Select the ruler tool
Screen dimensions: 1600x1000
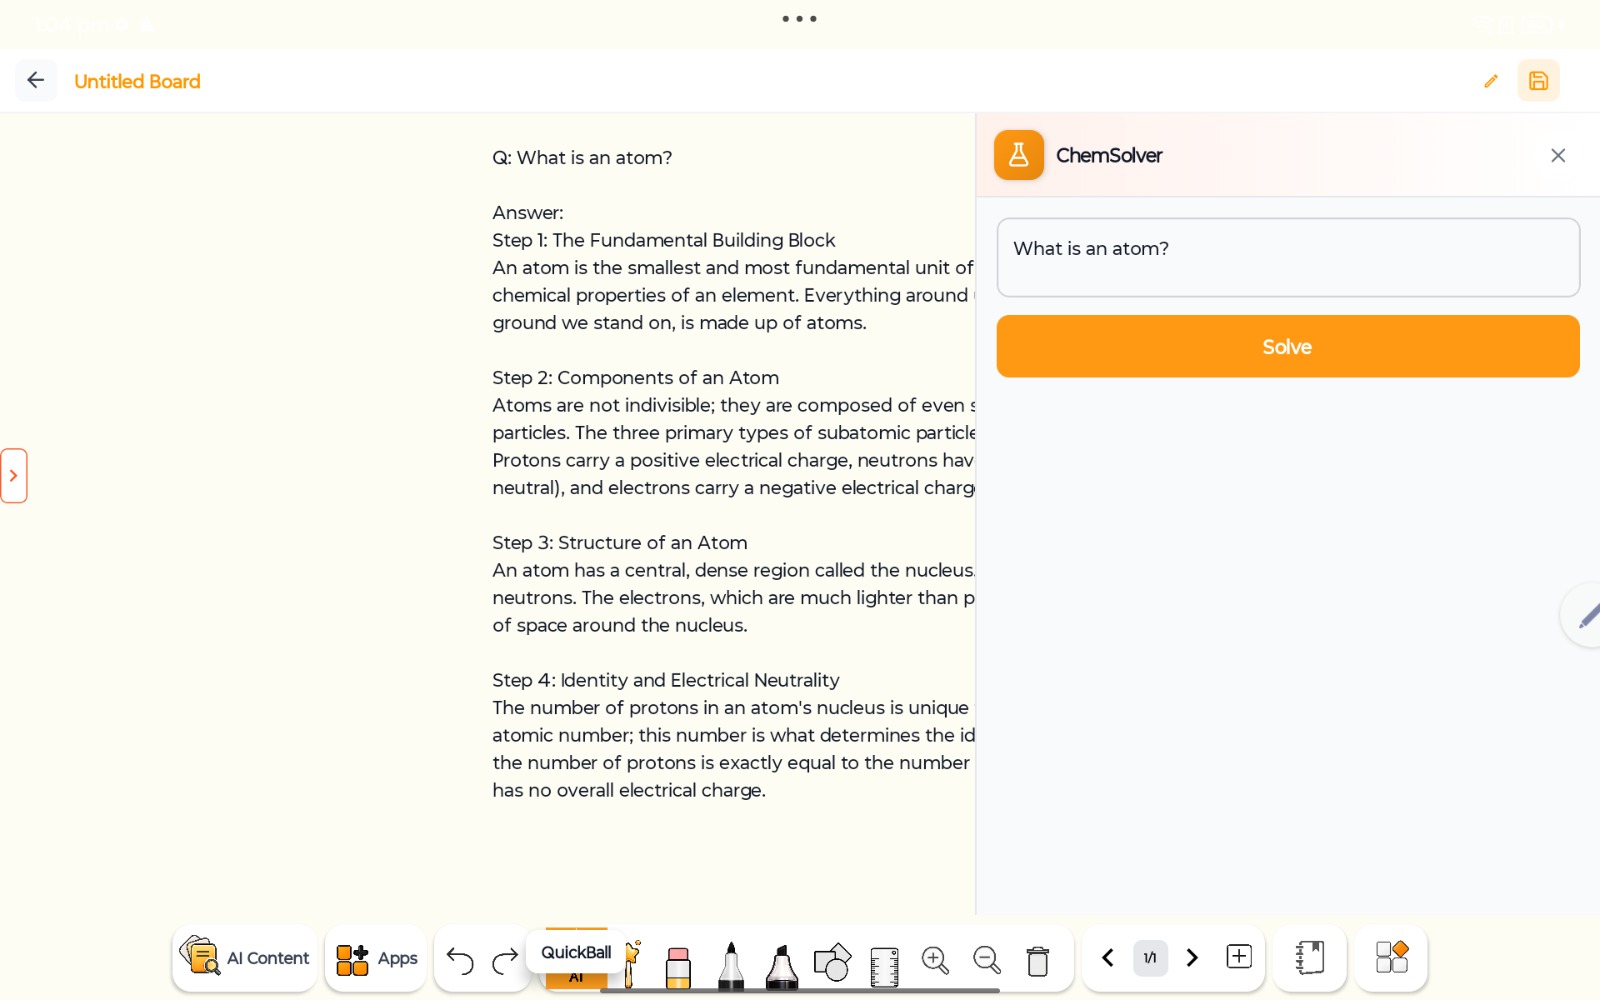click(884, 965)
